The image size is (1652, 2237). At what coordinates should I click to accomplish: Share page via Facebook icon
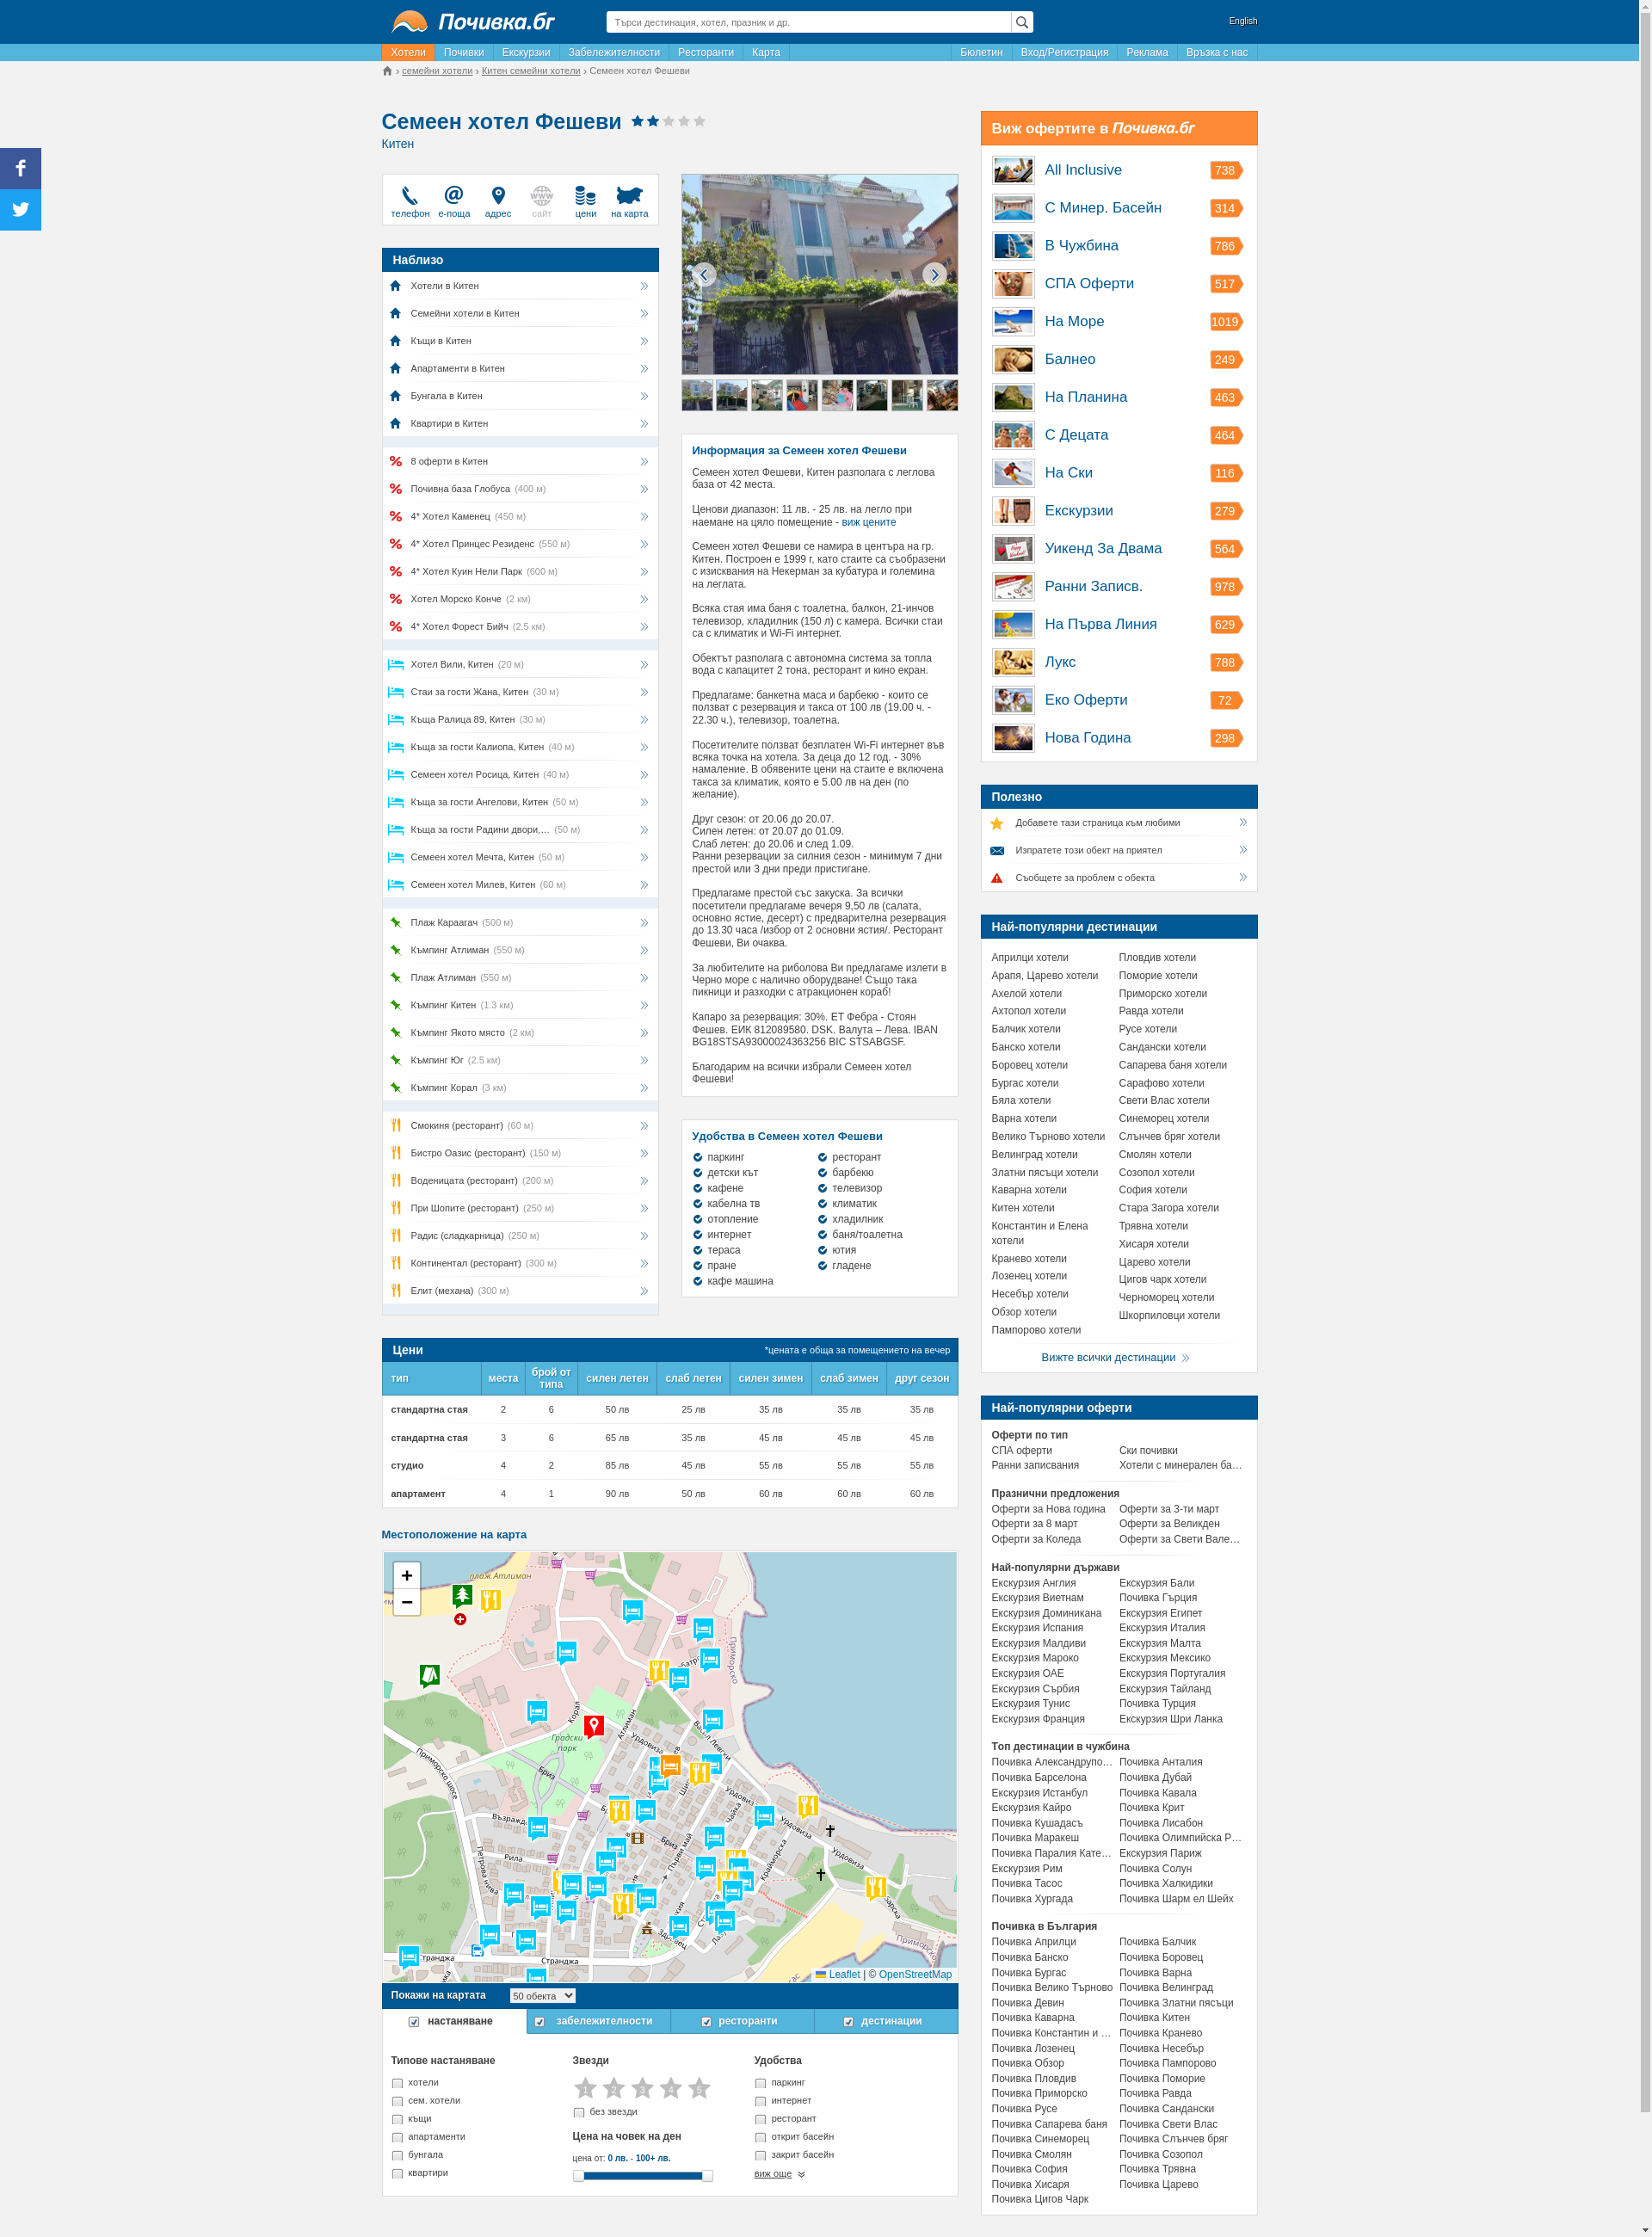(x=20, y=169)
